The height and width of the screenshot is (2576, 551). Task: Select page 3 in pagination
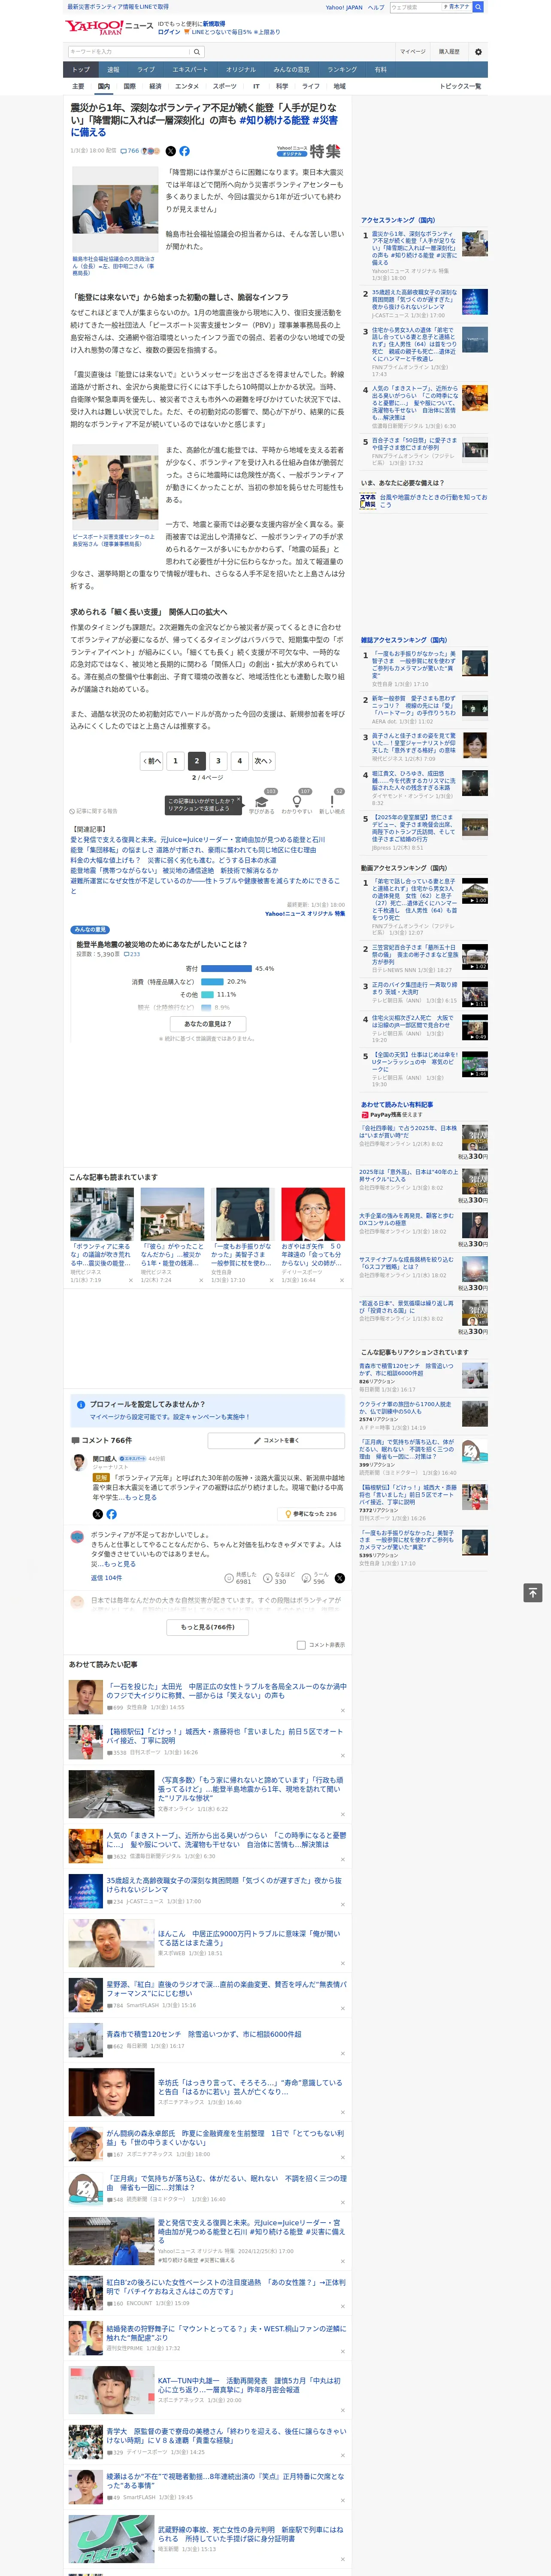(x=218, y=761)
